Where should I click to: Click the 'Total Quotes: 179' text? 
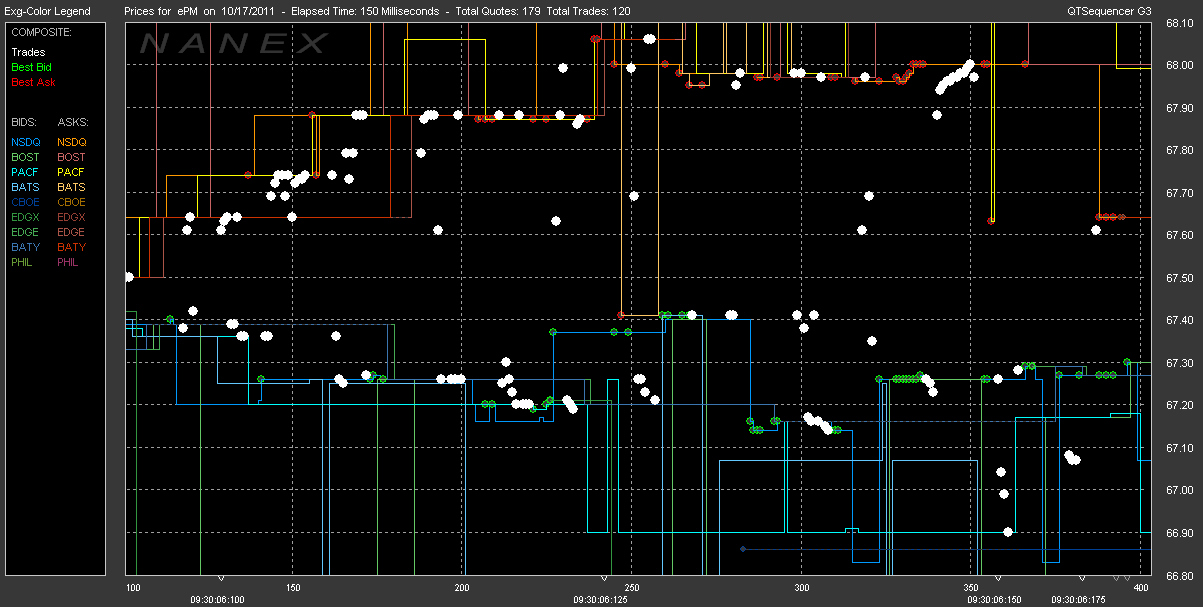[x=497, y=11]
